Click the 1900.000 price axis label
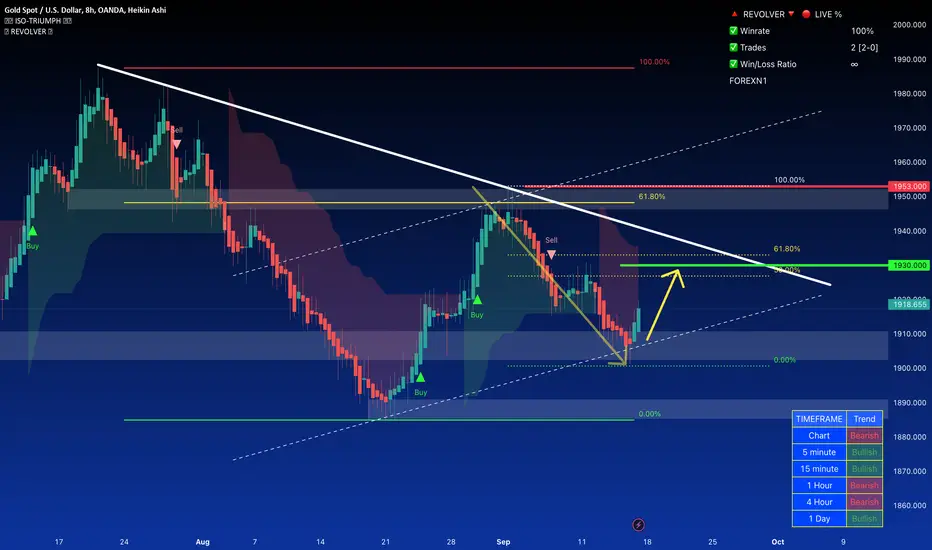The height and width of the screenshot is (550, 932). pyautogui.click(x=909, y=368)
